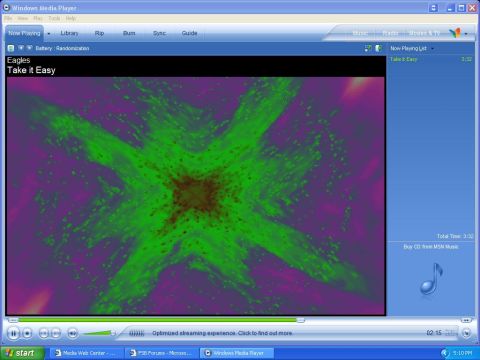Skip to next track button
This screenshot has width=480, height=360.
[56, 333]
